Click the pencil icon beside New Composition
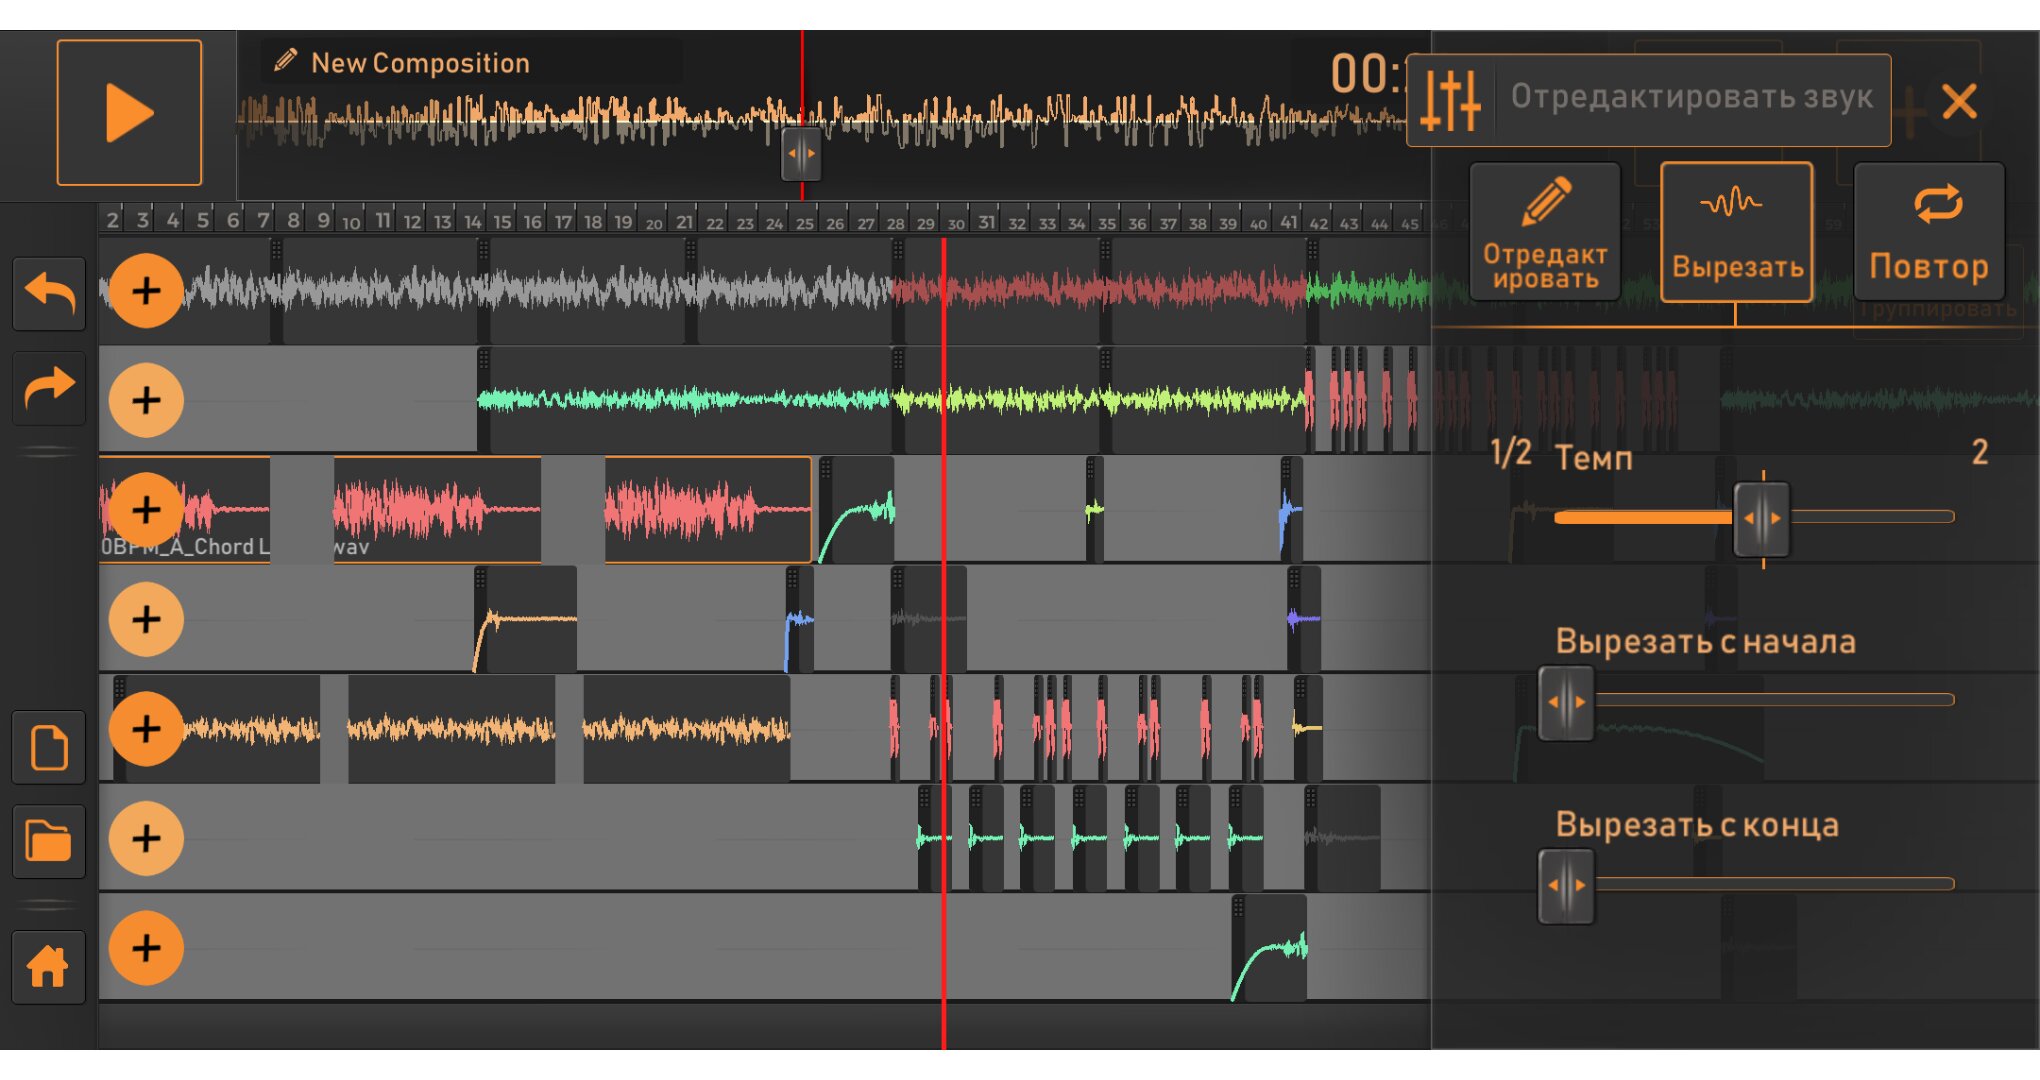The image size is (2040, 1080). 285,62
